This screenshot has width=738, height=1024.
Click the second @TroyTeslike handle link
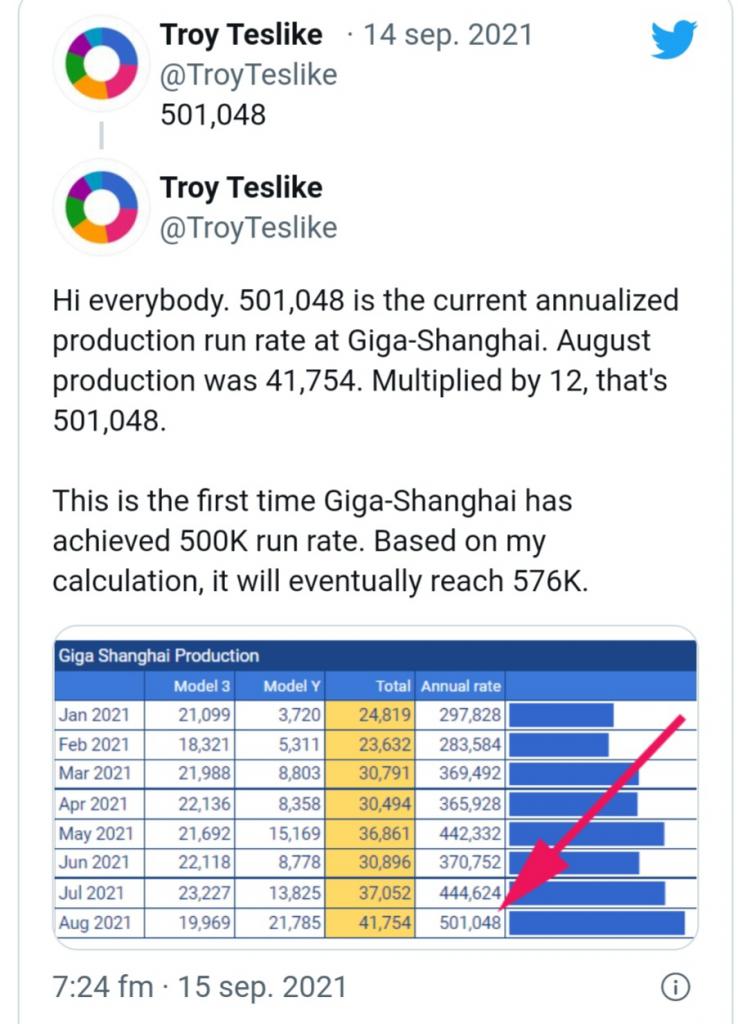point(249,227)
